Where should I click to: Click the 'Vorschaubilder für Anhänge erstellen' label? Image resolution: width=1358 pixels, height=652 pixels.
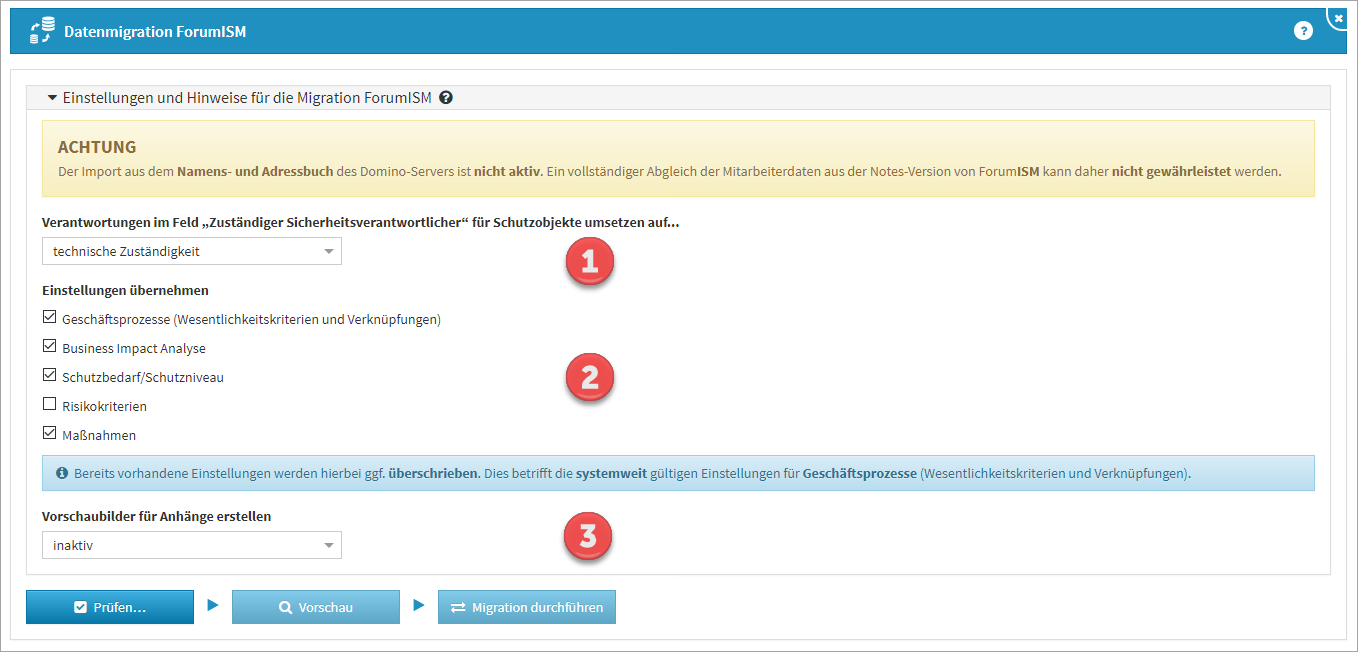[x=156, y=517]
